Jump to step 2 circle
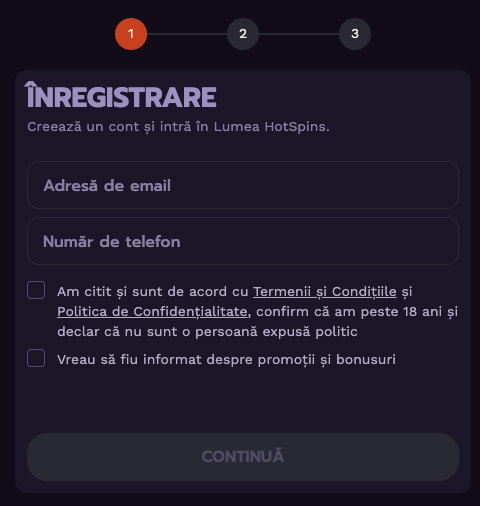This screenshot has width=480, height=506. (x=243, y=34)
